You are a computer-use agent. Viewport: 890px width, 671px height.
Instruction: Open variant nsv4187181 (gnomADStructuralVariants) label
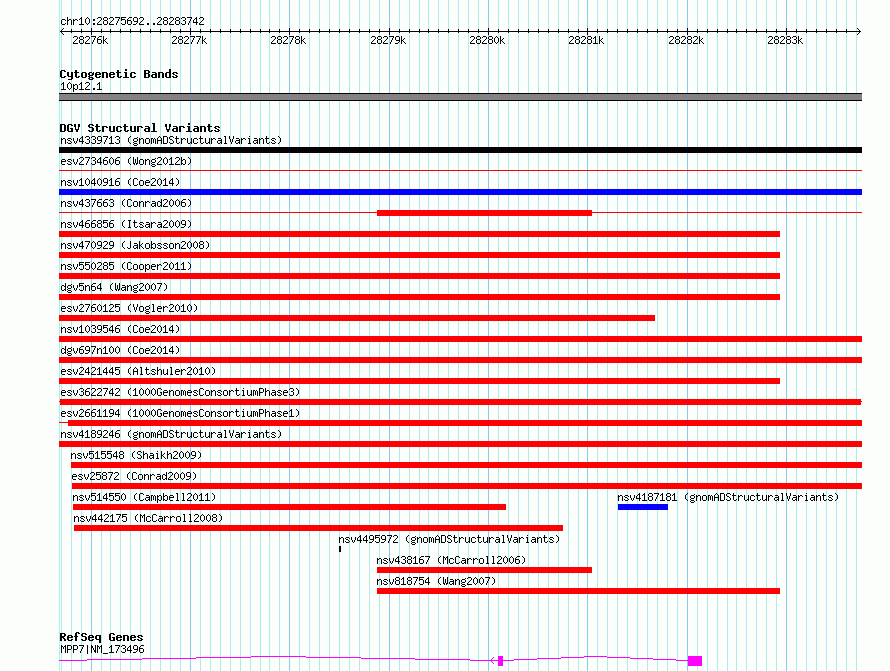click(728, 497)
